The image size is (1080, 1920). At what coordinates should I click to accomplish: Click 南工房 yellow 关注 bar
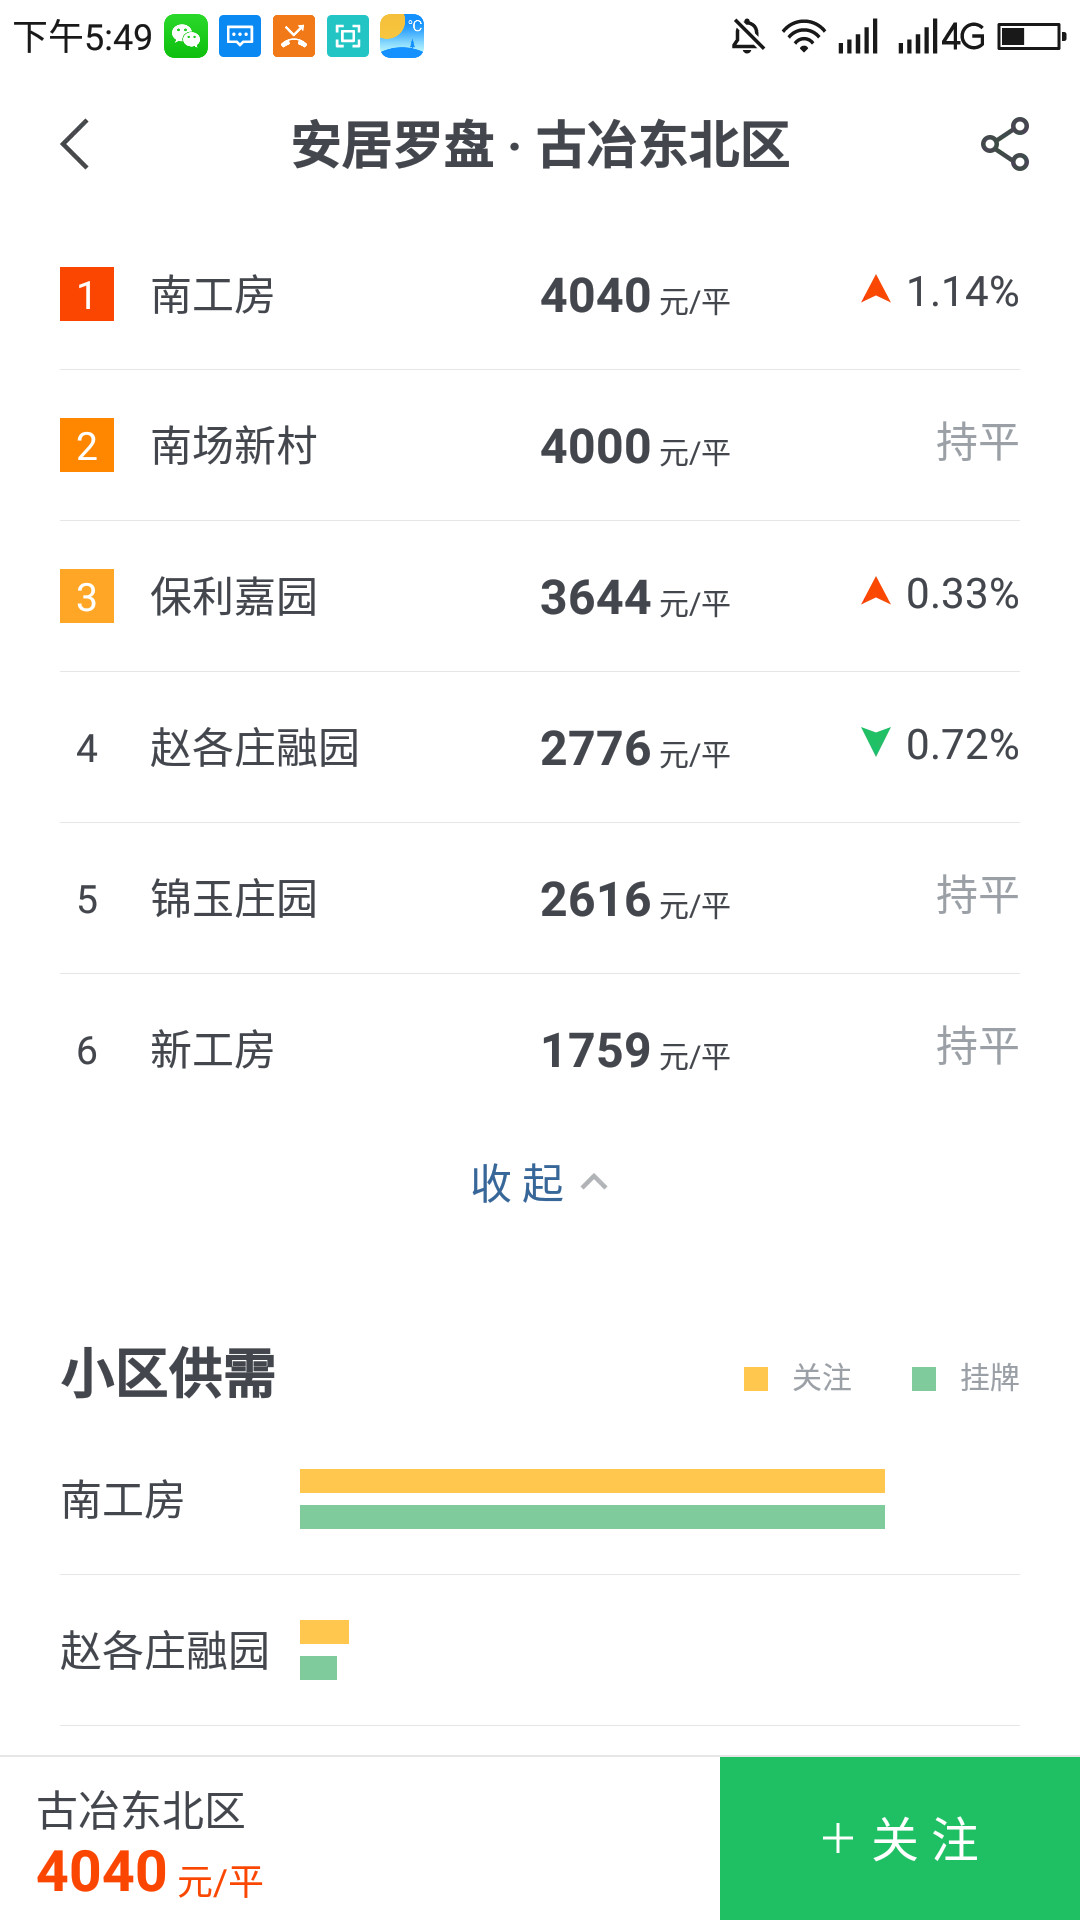(x=592, y=1481)
